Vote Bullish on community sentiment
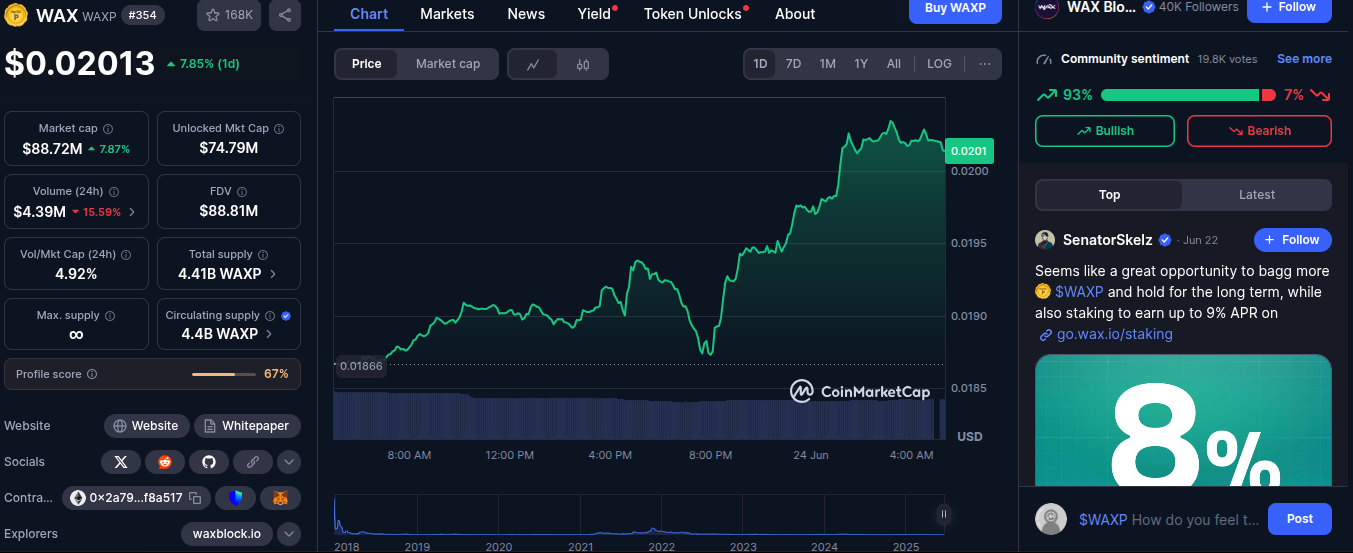The image size is (1353, 553). click(x=1105, y=131)
